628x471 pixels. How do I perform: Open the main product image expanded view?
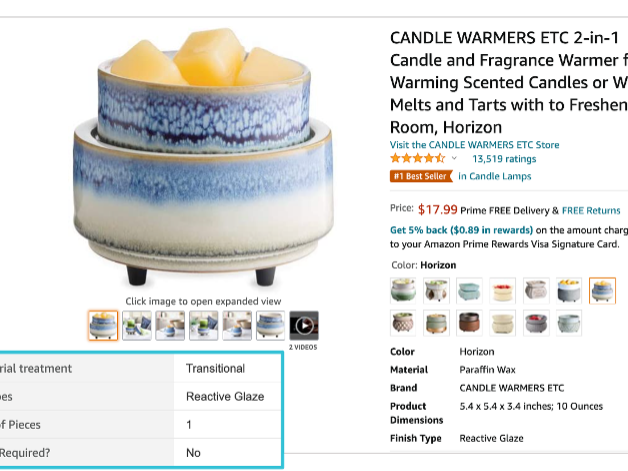tap(203, 156)
